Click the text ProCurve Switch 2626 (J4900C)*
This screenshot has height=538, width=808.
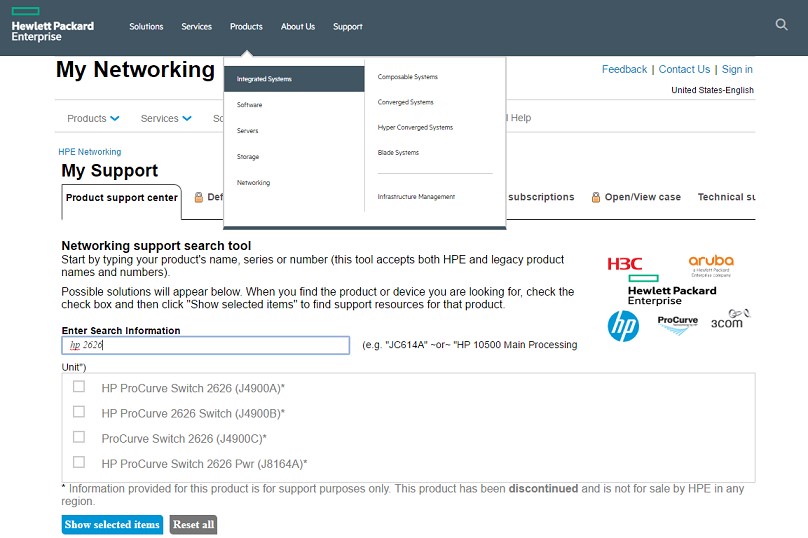184,439
